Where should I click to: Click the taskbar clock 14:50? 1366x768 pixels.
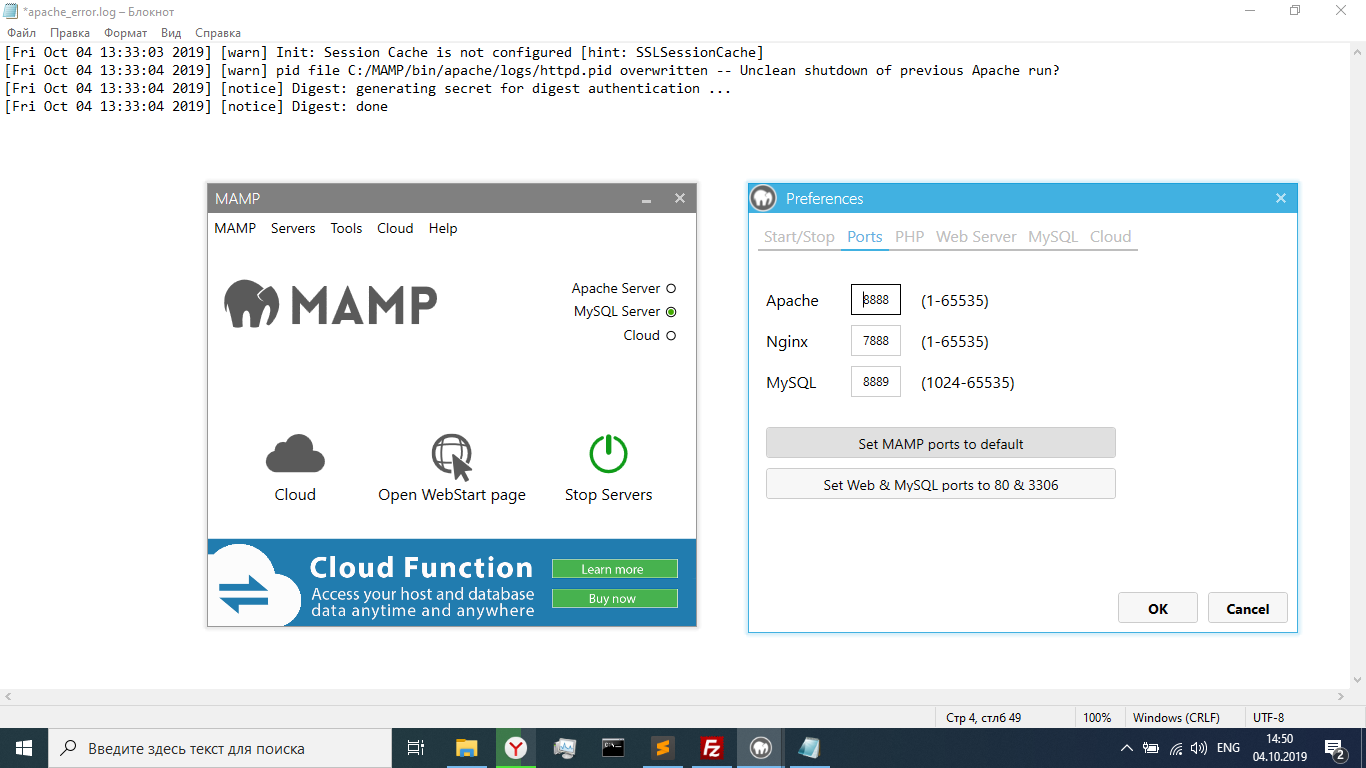1279,739
